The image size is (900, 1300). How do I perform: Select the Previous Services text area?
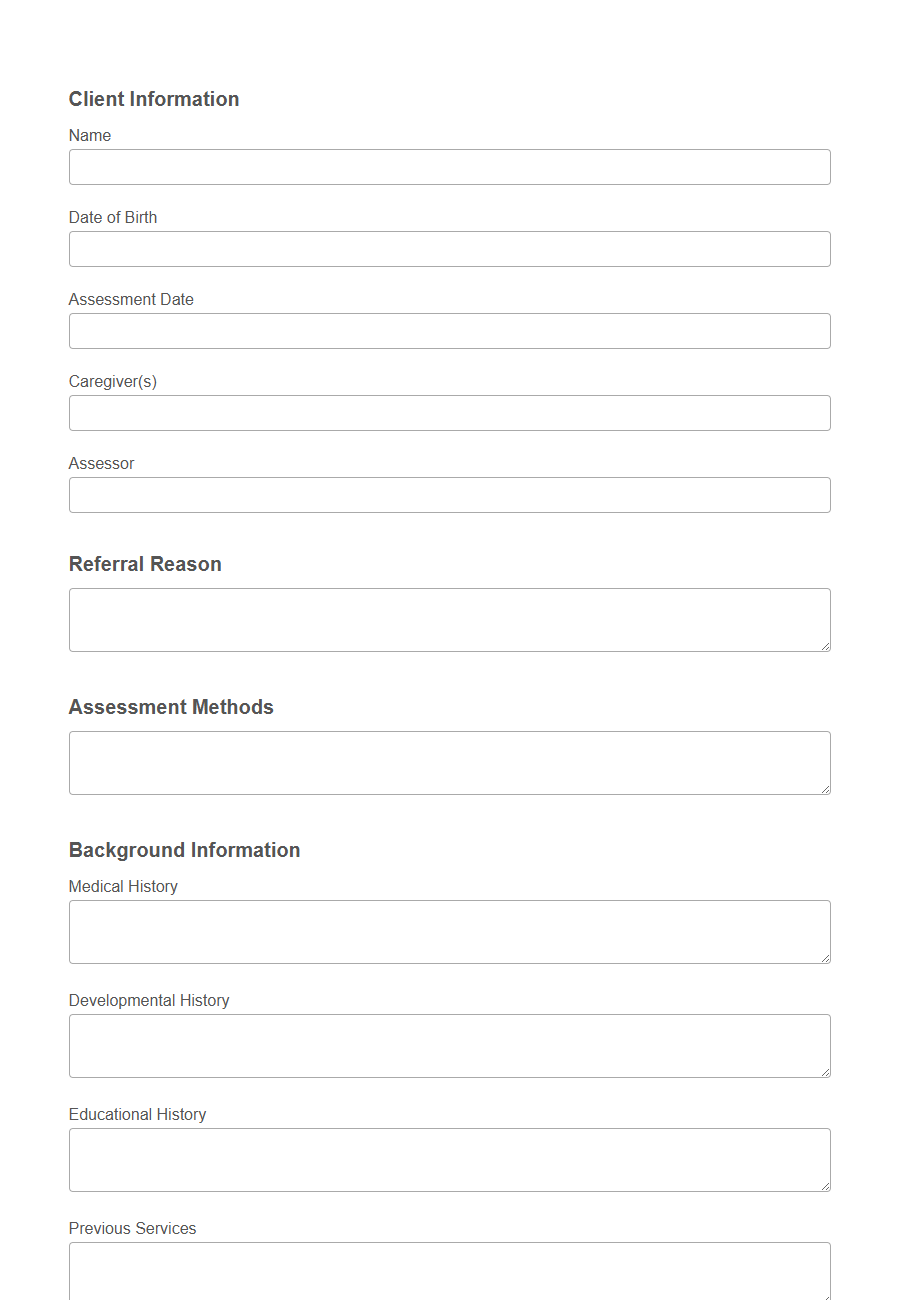[x=449, y=1272]
